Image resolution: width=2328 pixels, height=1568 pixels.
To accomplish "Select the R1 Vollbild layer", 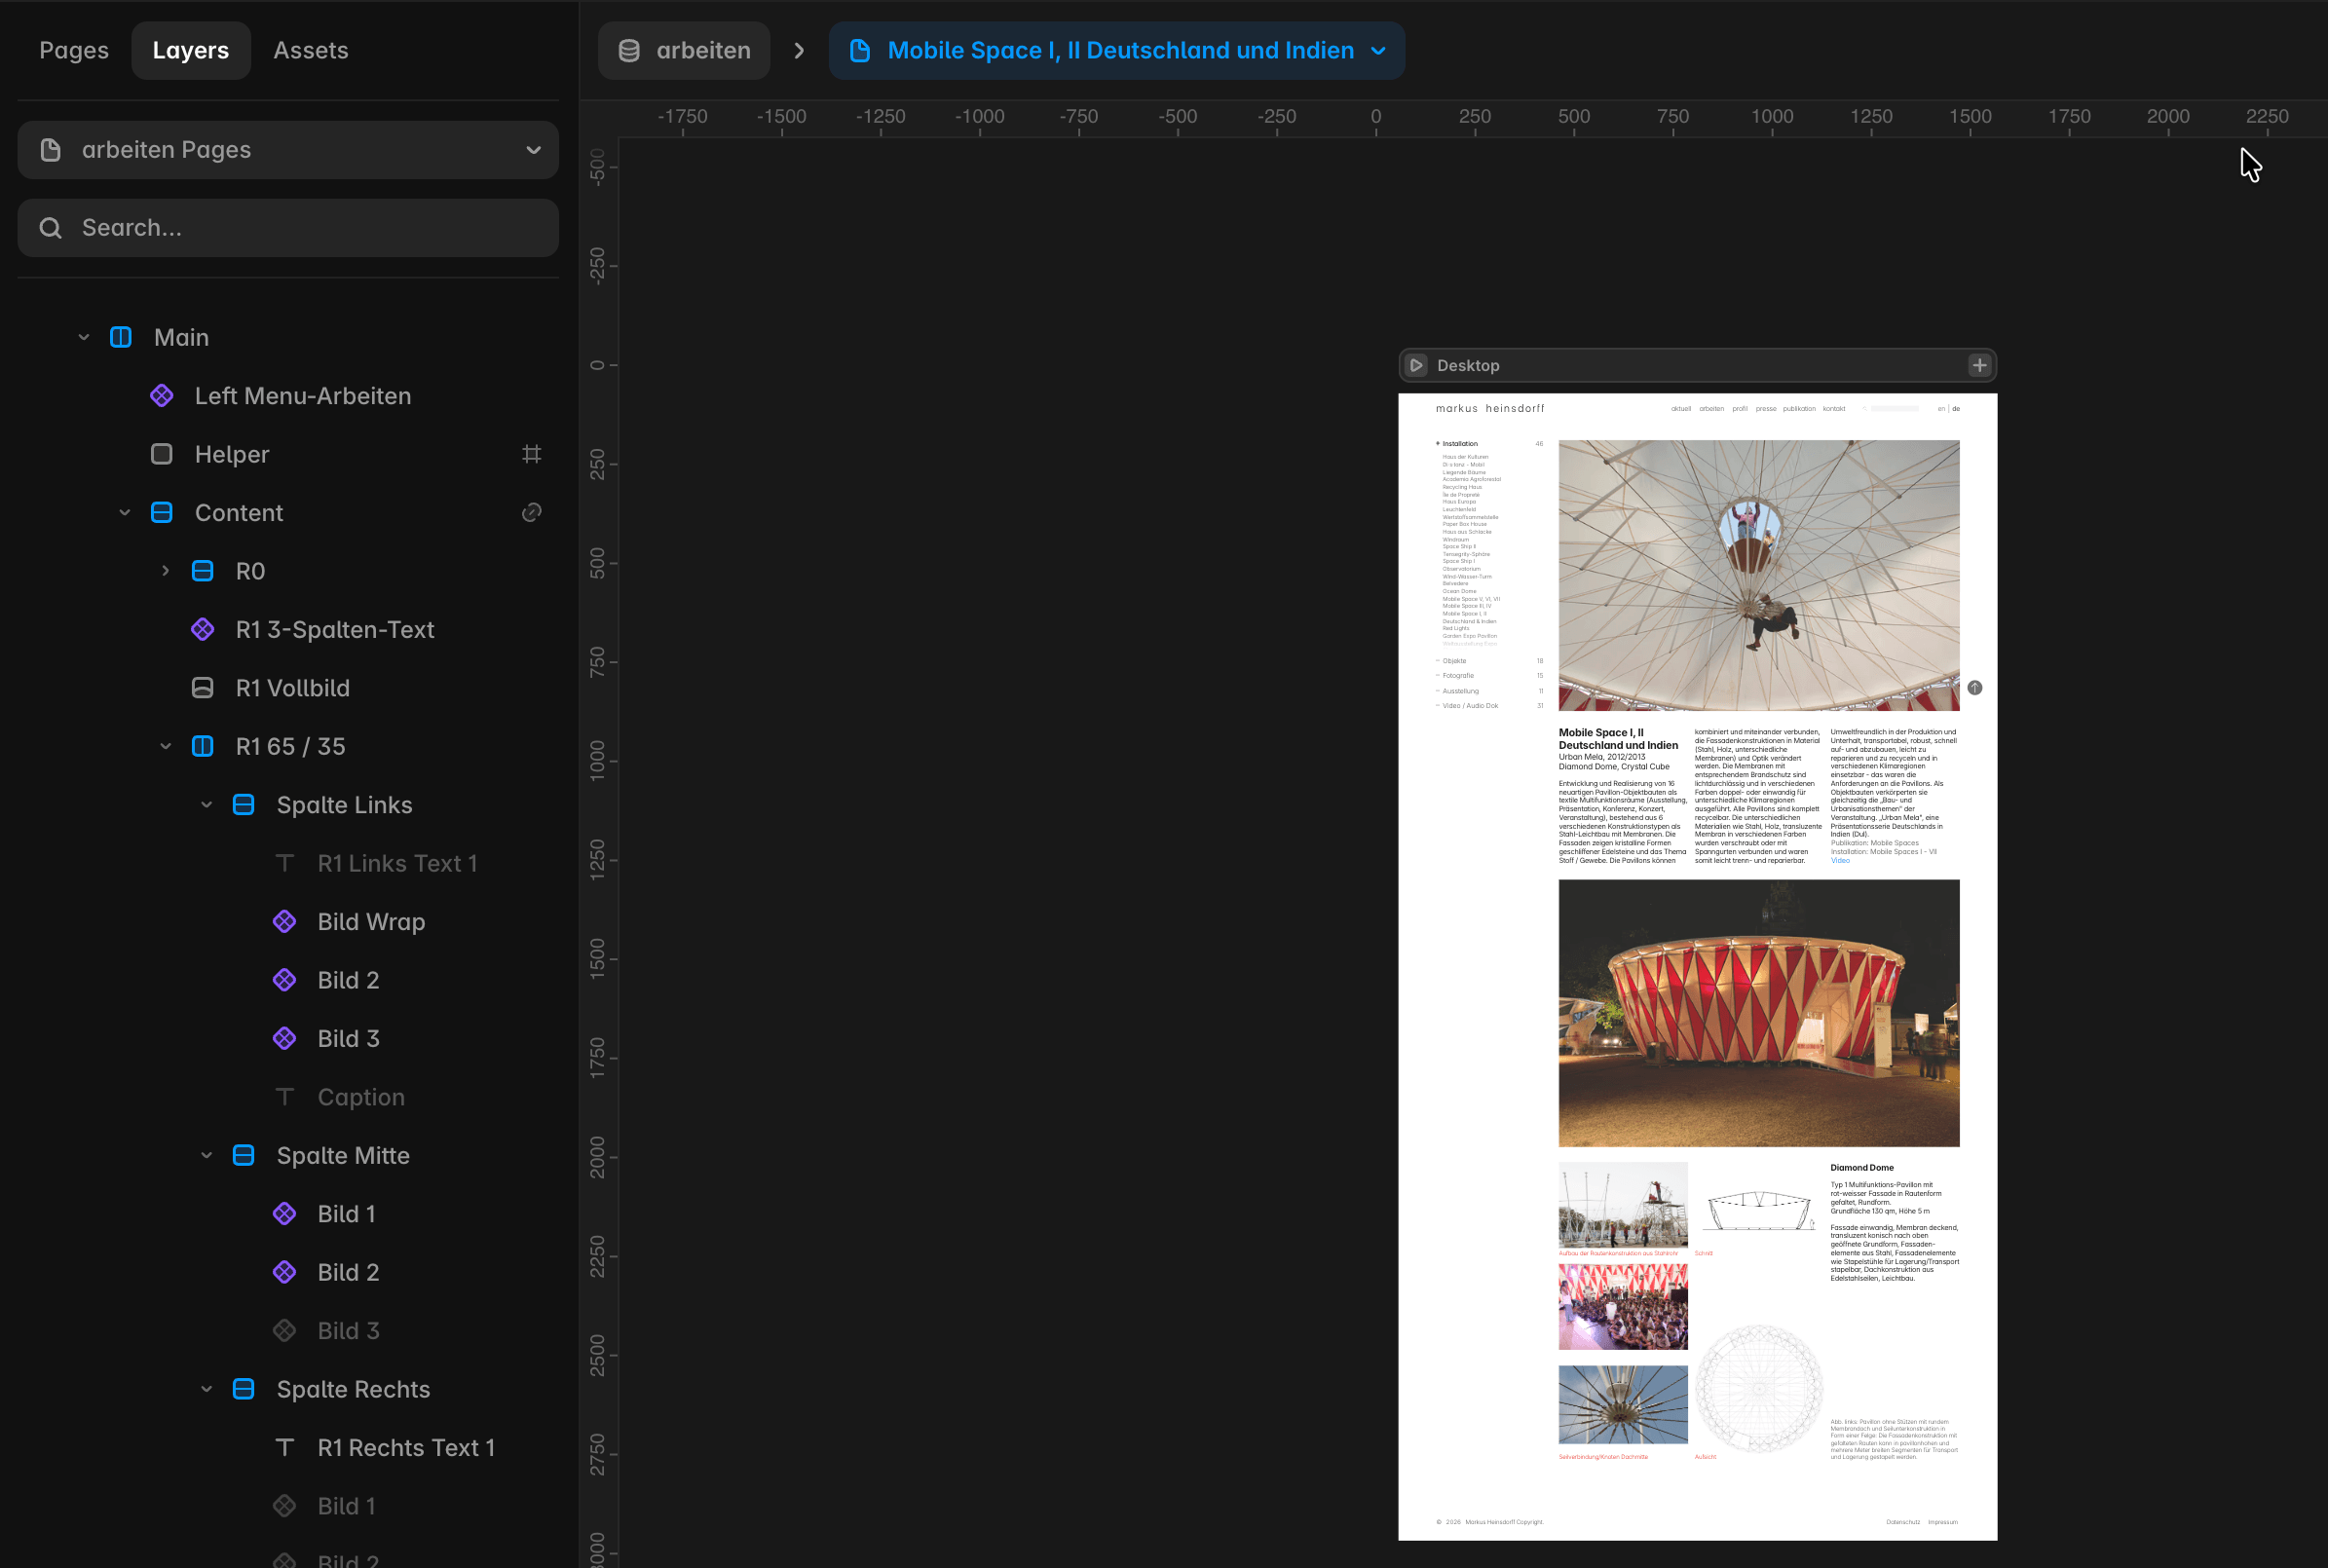I will pos(293,688).
